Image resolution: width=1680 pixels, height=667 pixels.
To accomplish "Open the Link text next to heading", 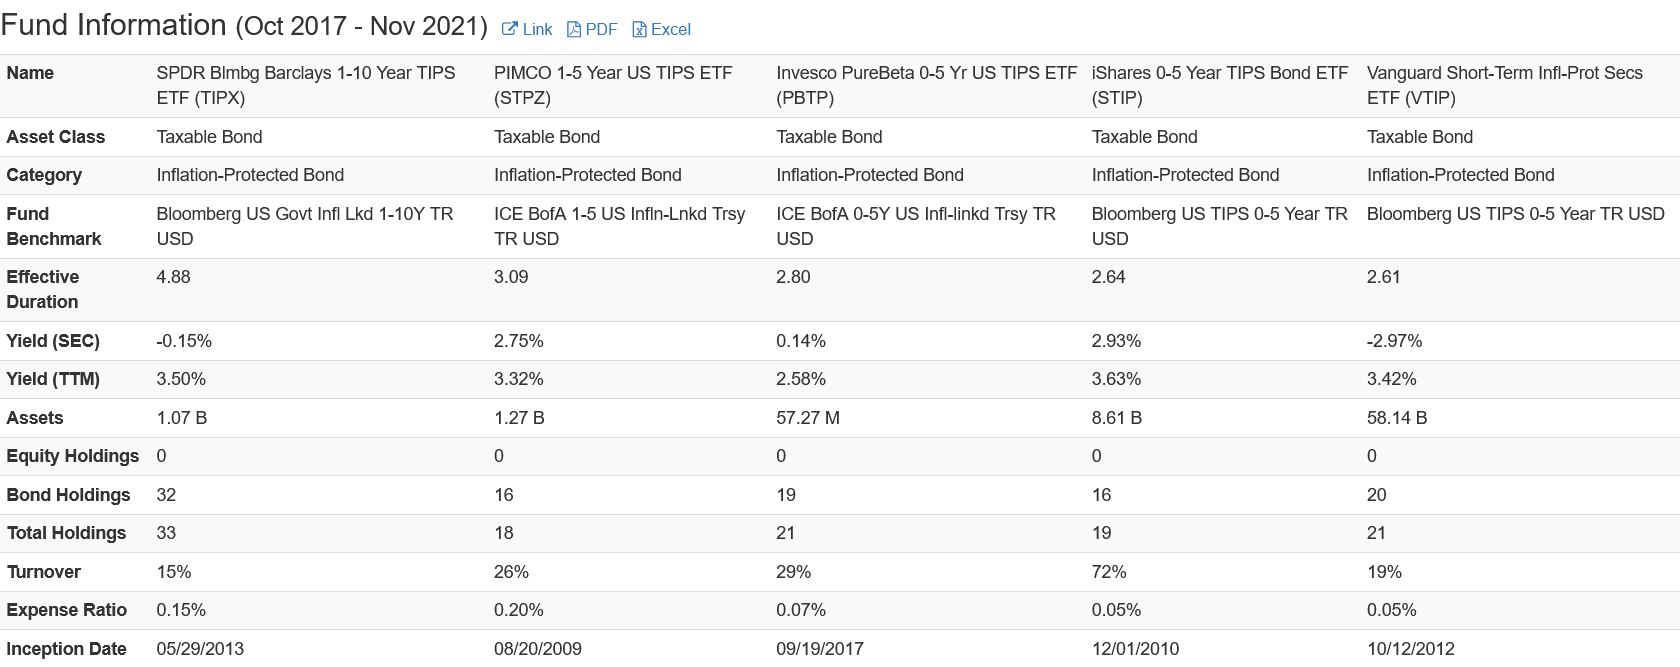I will 537,30.
